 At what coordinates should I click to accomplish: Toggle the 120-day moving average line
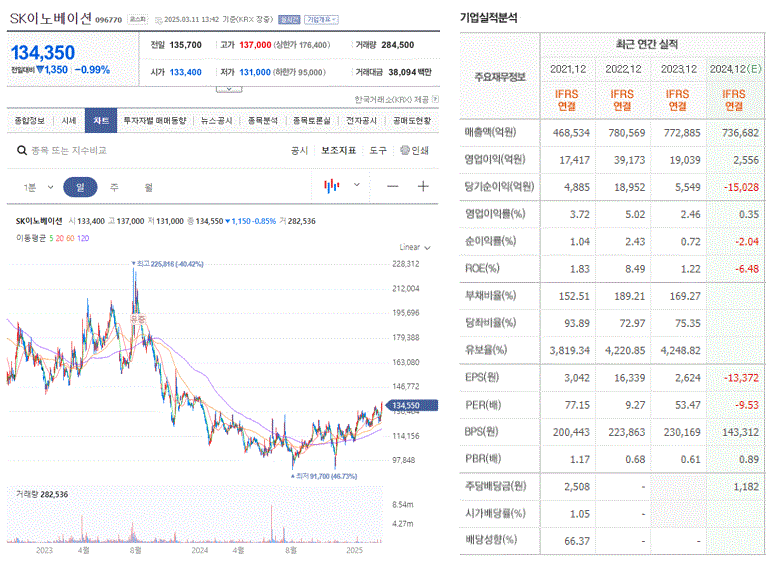83,238
